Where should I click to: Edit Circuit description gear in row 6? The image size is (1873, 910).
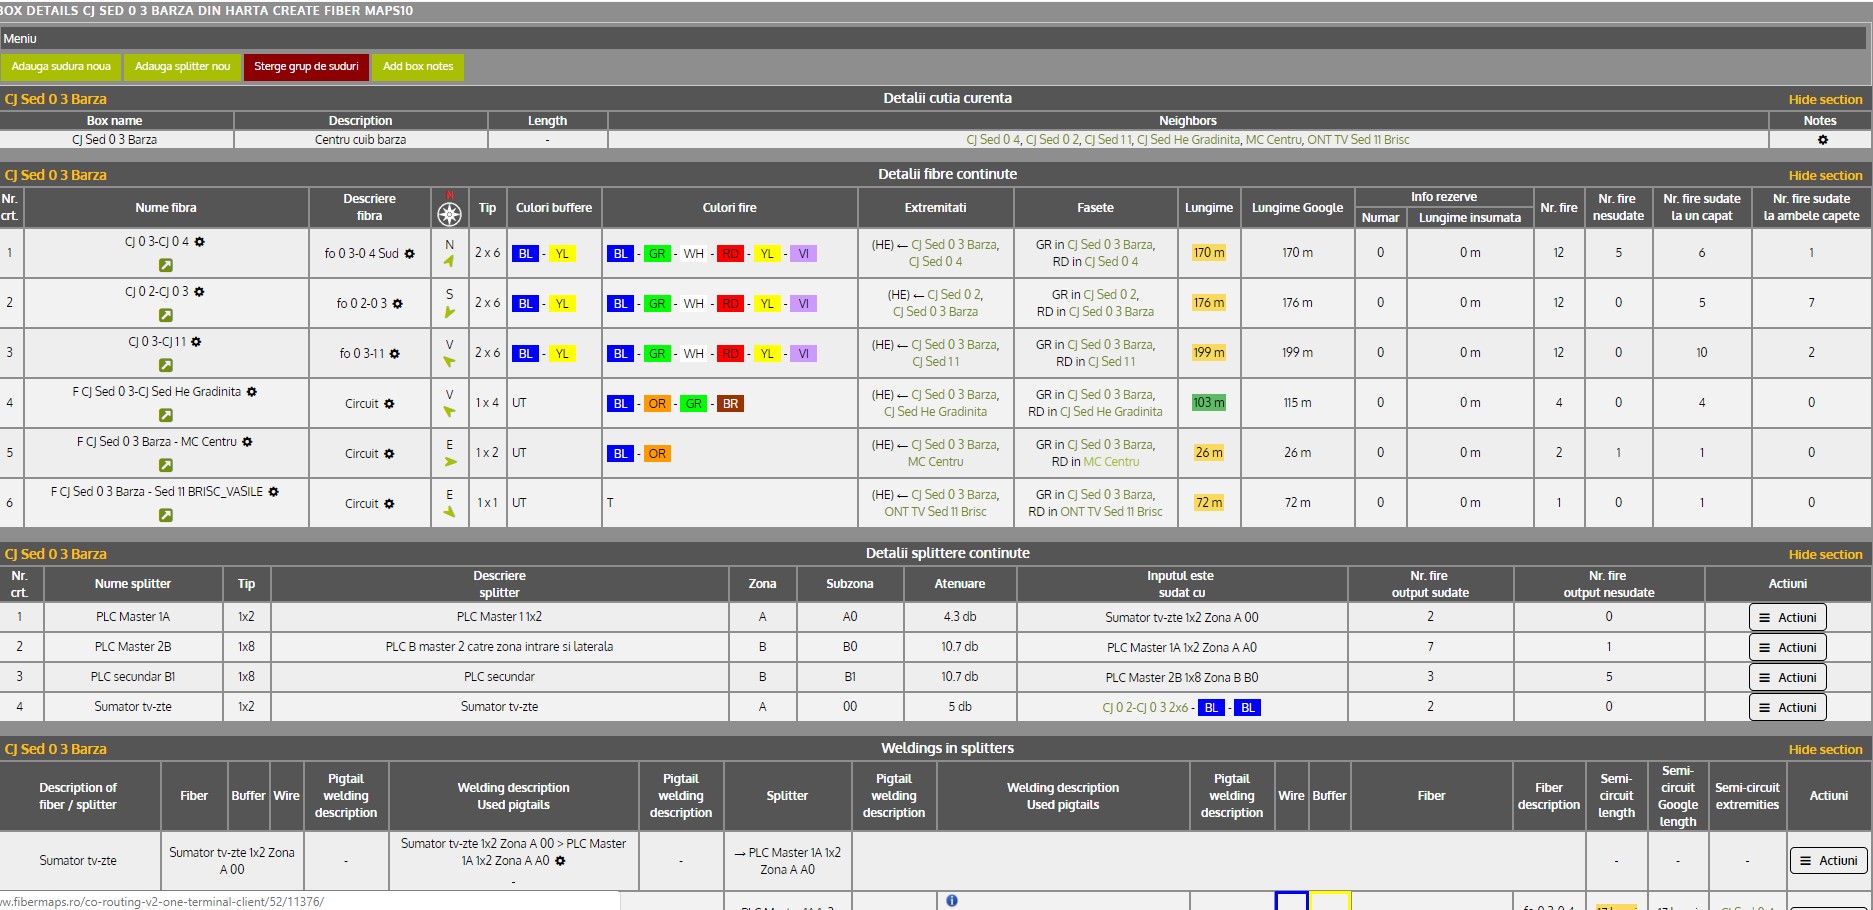(x=389, y=504)
